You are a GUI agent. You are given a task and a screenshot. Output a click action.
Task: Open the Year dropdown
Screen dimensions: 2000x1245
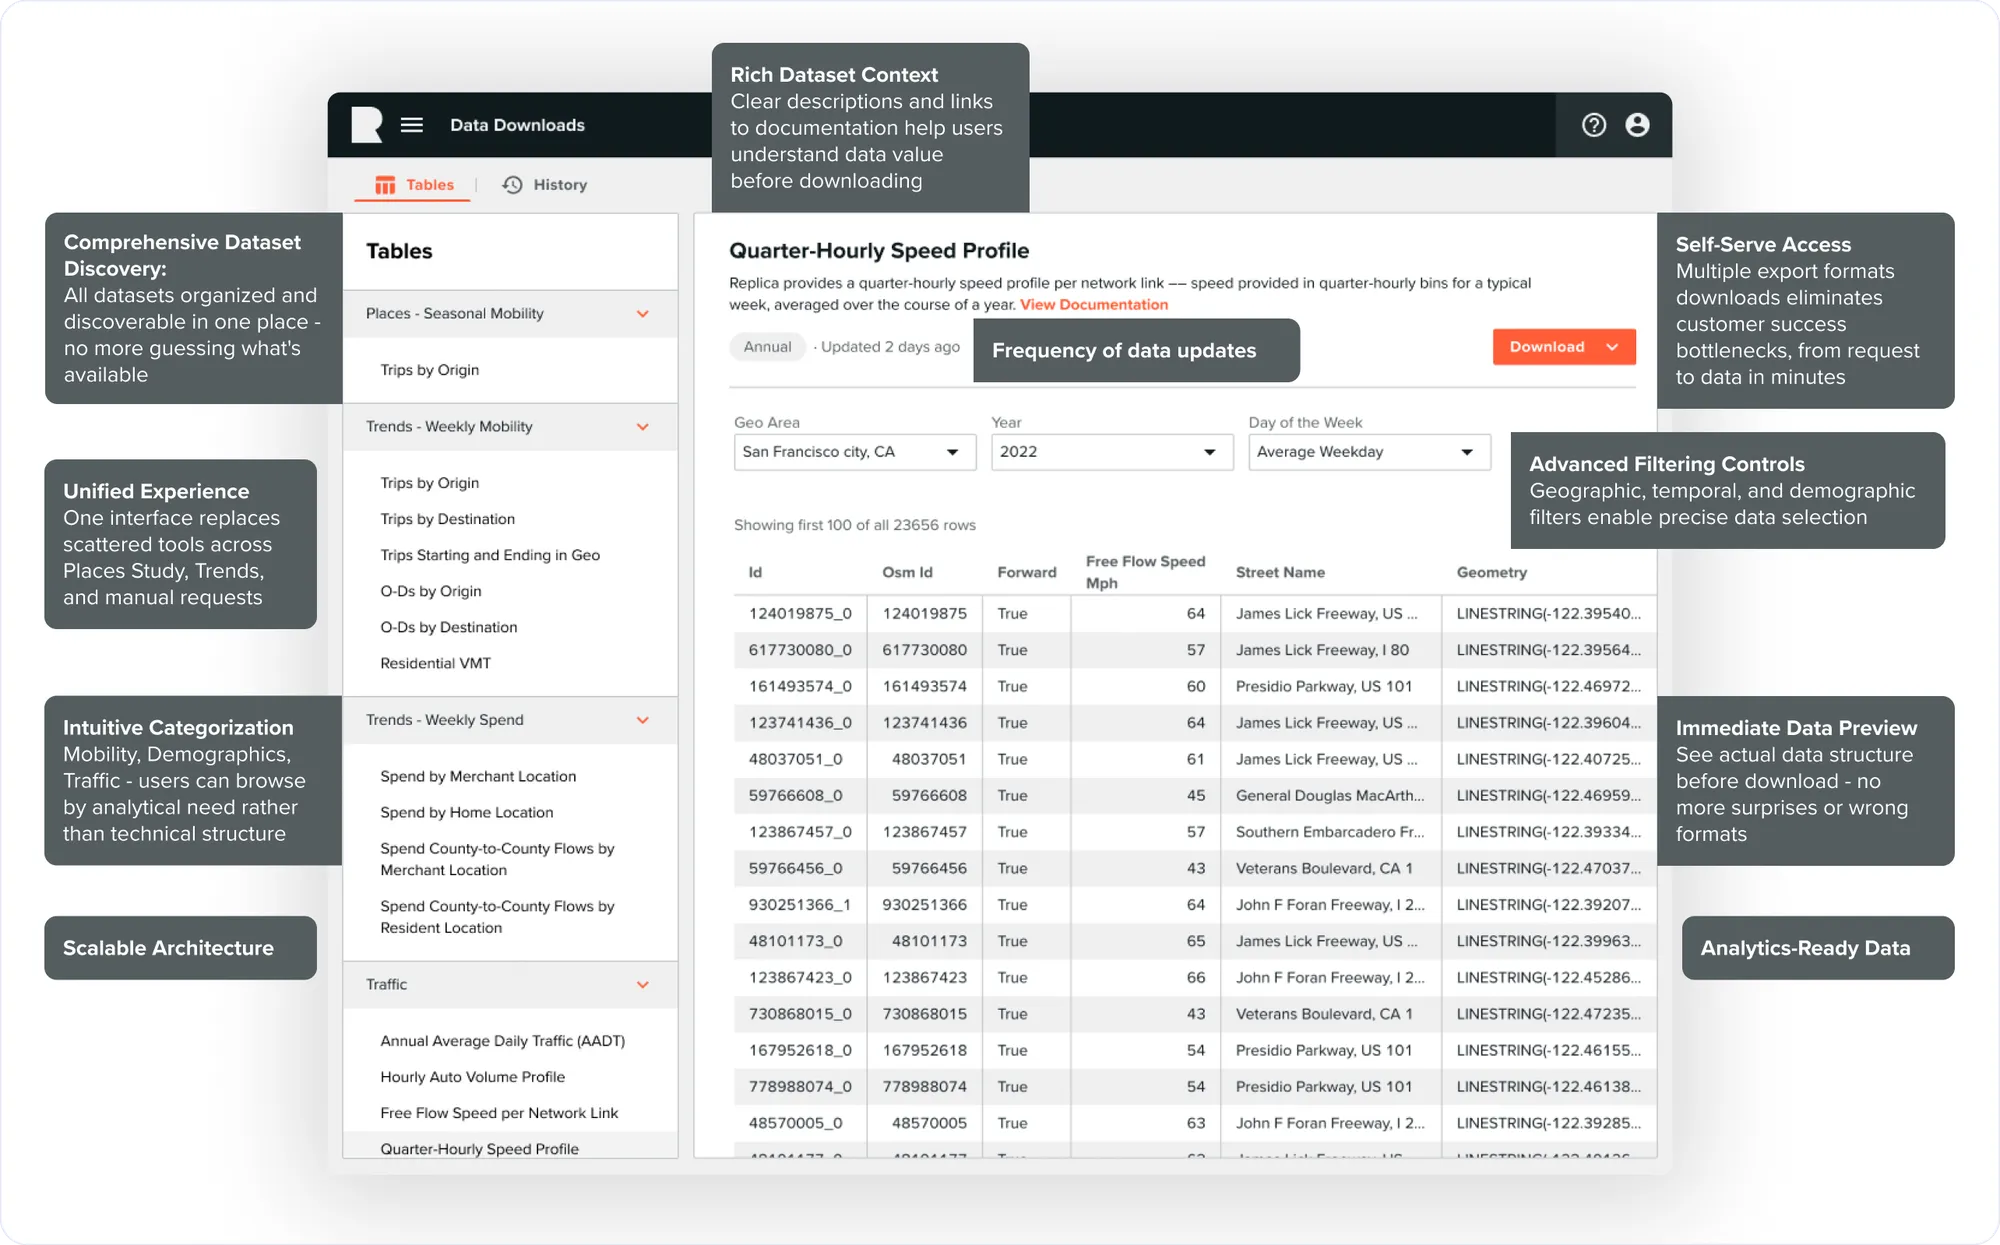(x=1111, y=452)
